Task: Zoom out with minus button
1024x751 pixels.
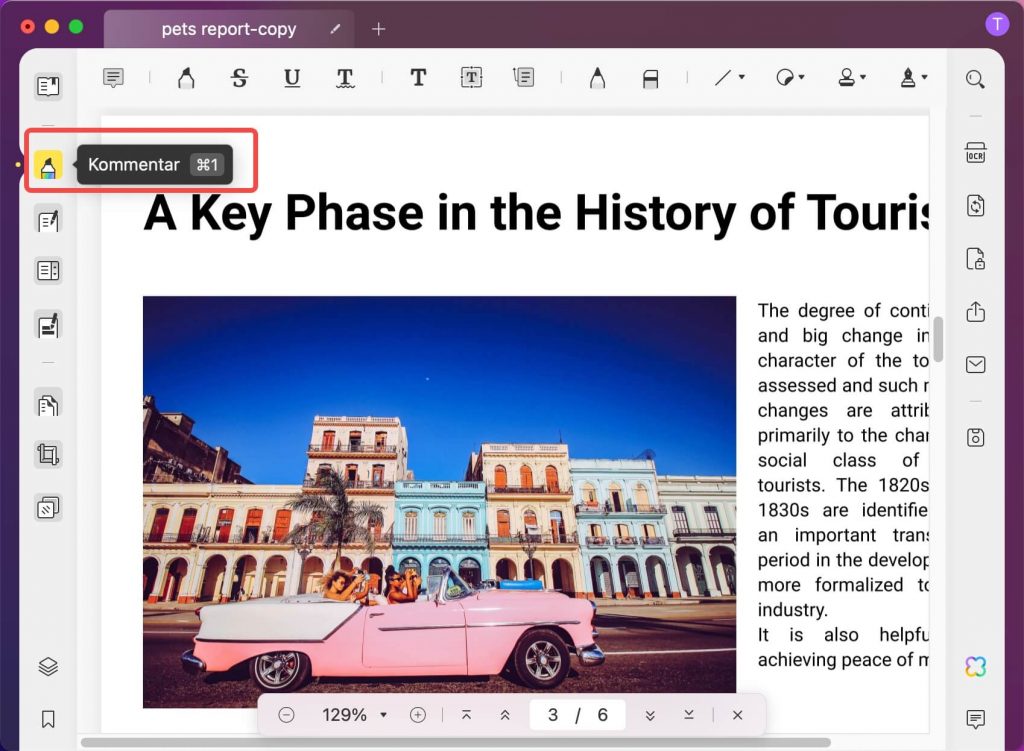Action: click(x=286, y=715)
